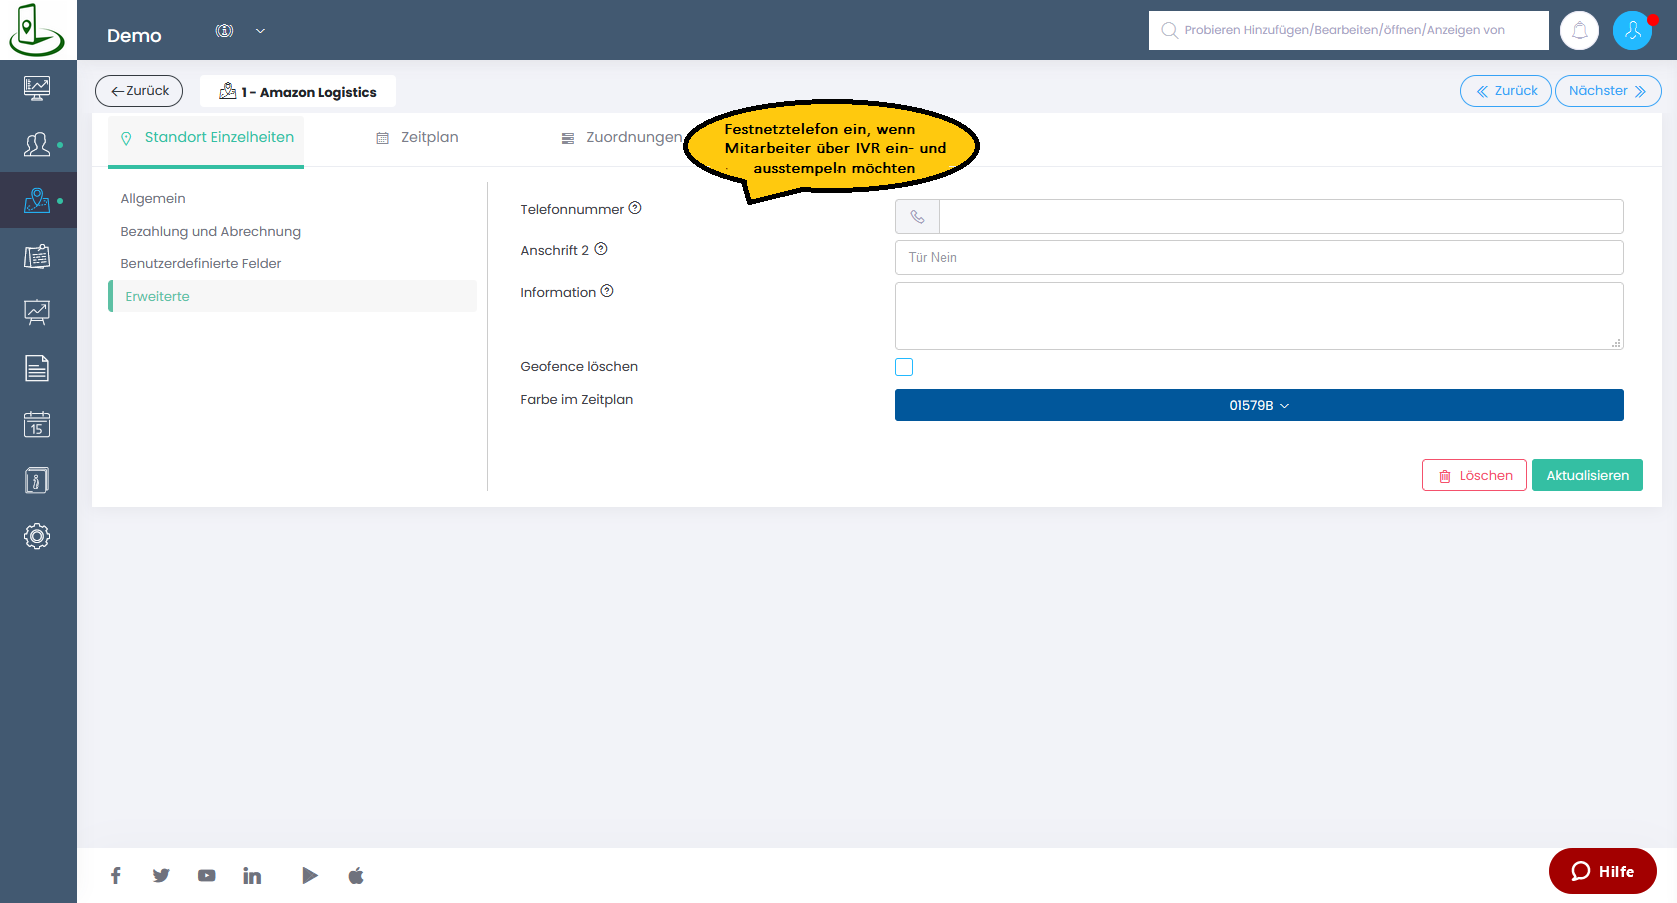1677x903 pixels.
Task: Click the Aktualisieren button
Action: 1586,475
